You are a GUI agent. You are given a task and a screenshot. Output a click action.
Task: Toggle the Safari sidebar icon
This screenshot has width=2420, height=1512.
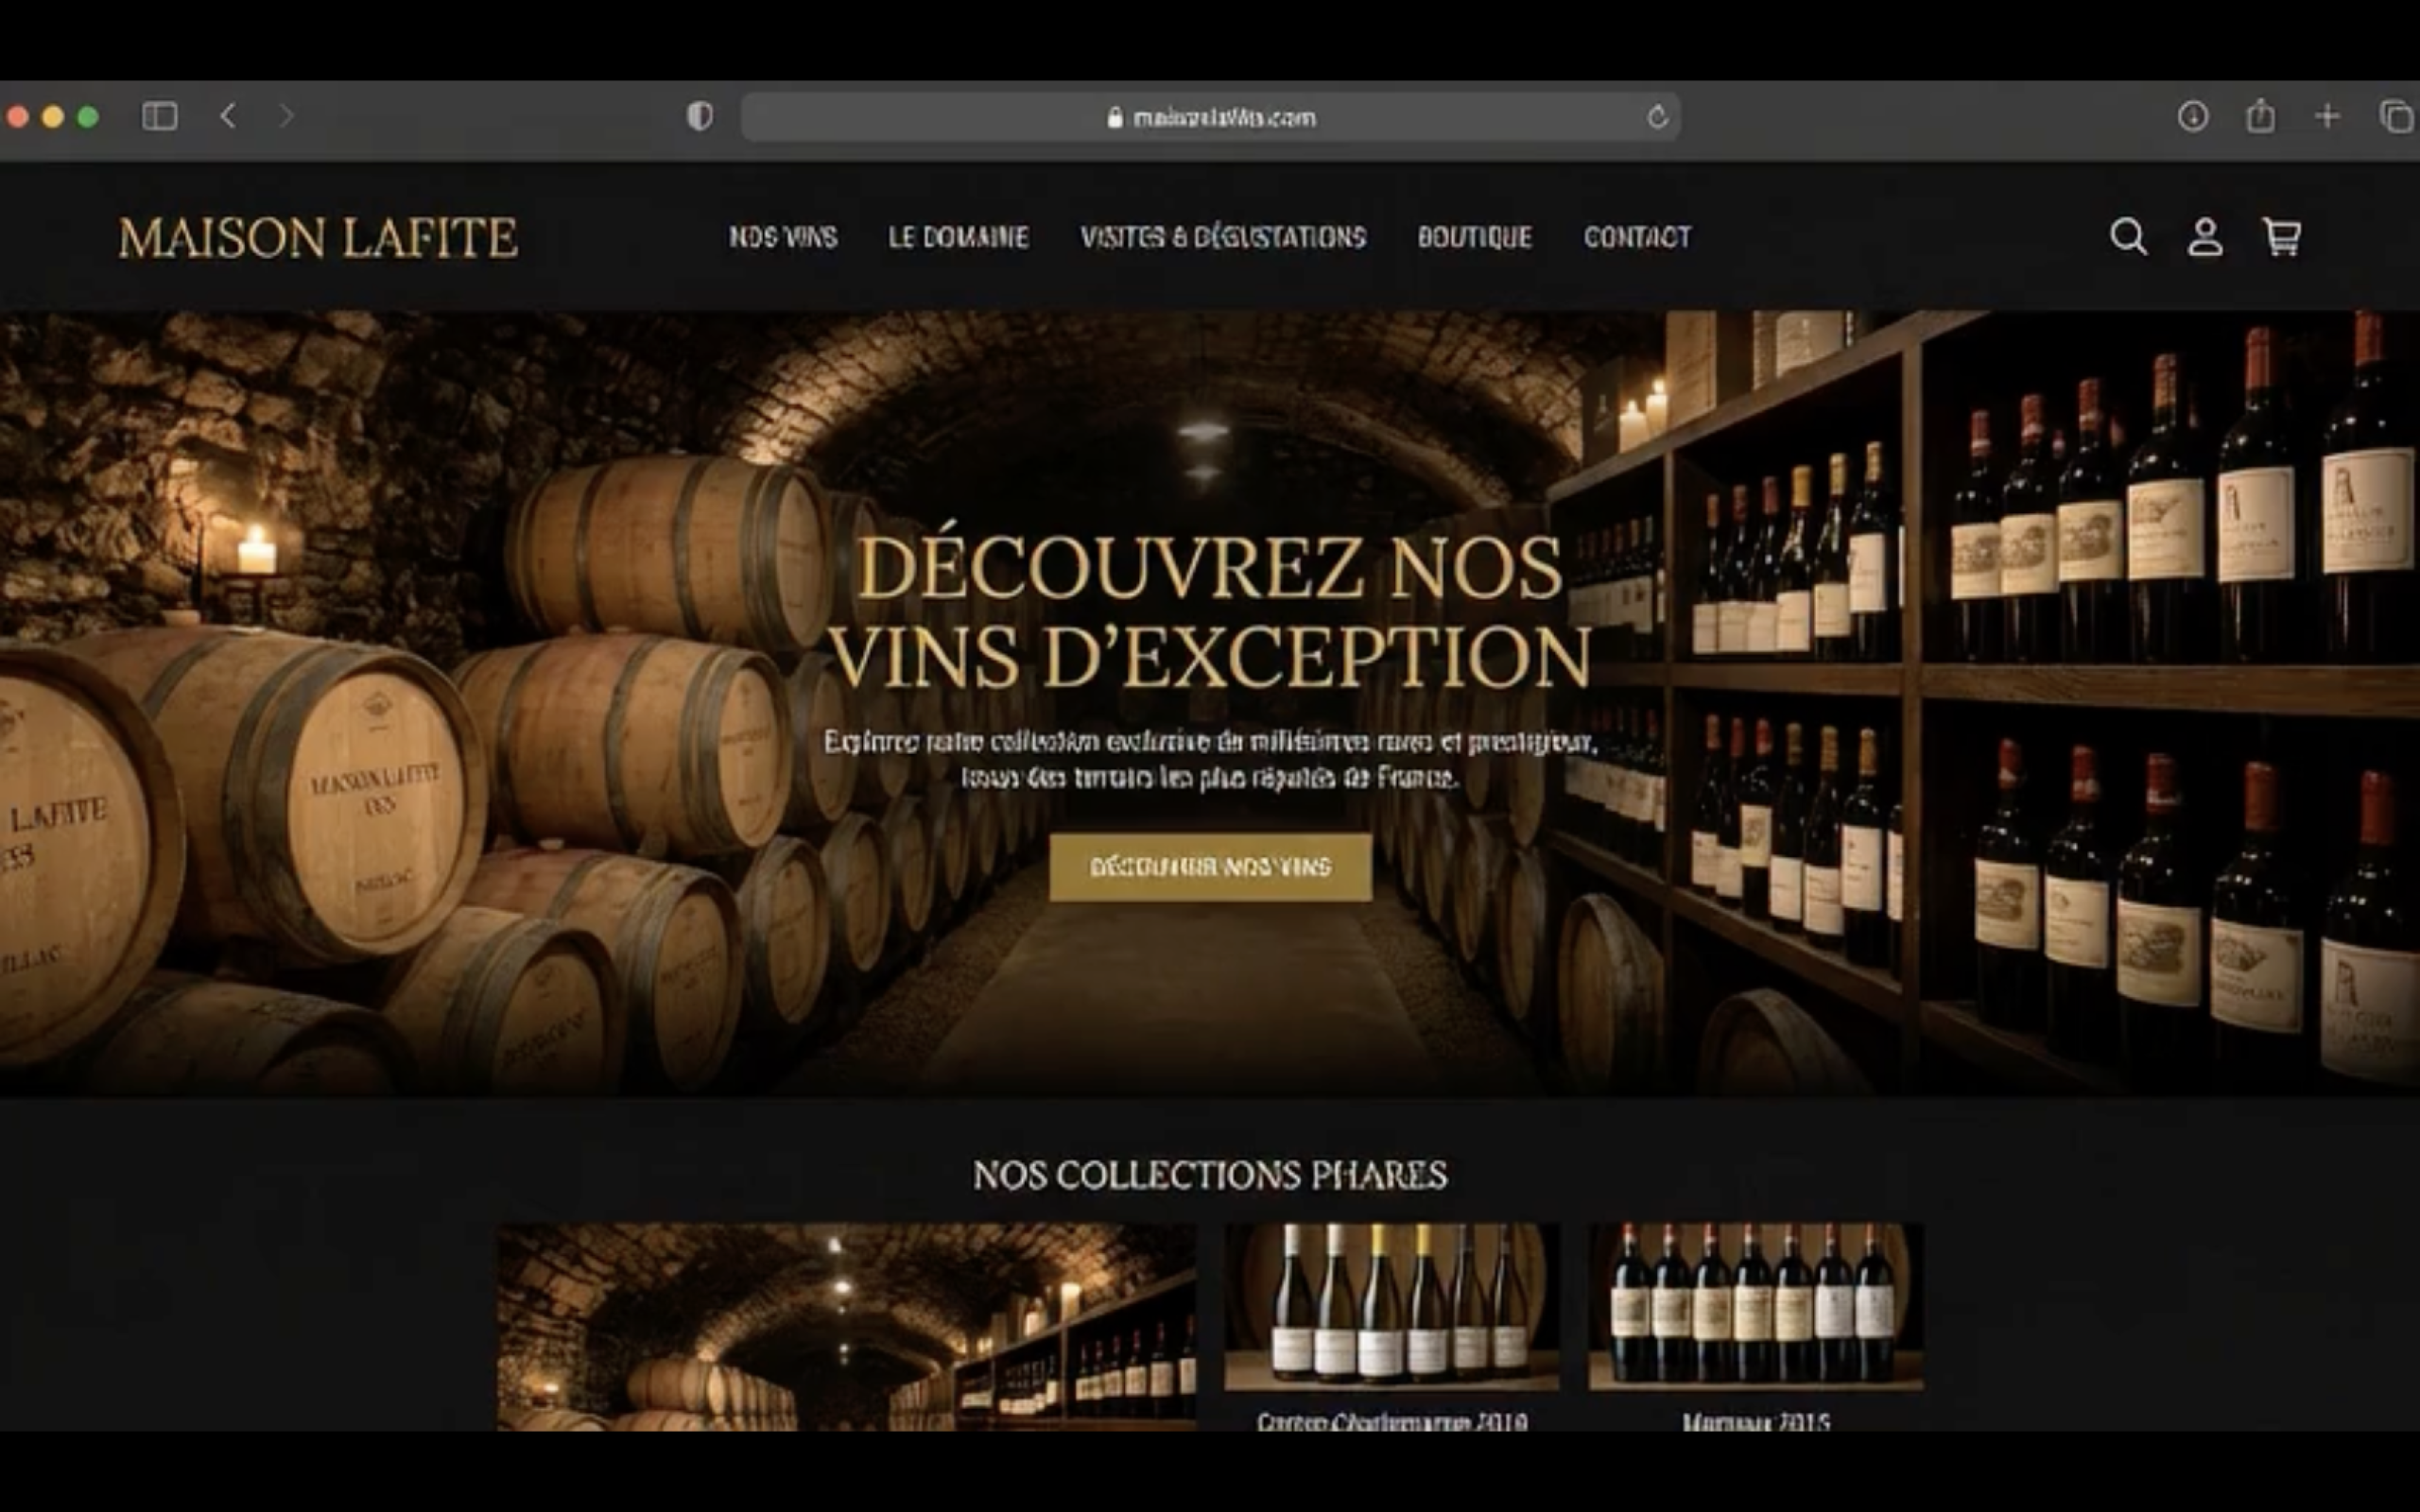pyautogui.click(x=160, y=116)
